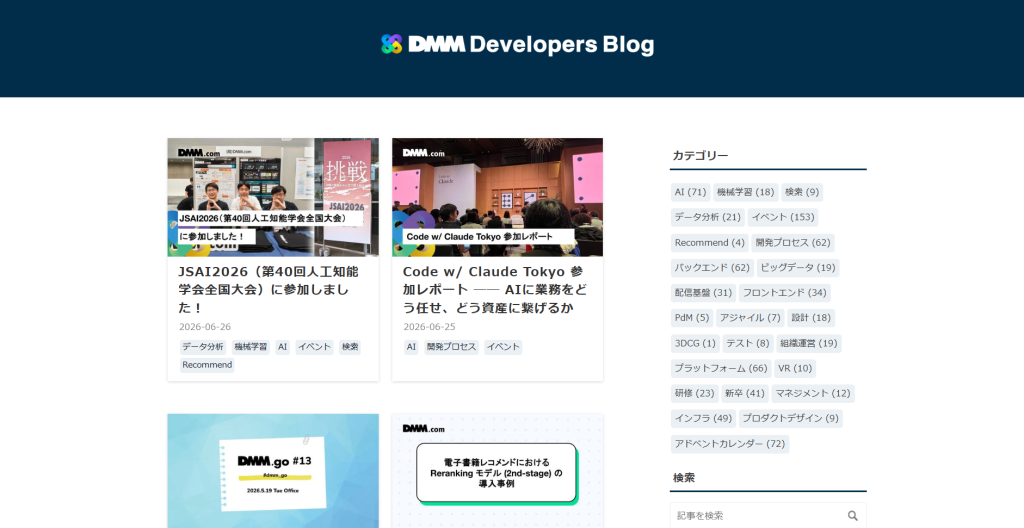Select the Recommend (4) category tag
The image size is (1024, 528).
tap(709, 242)
